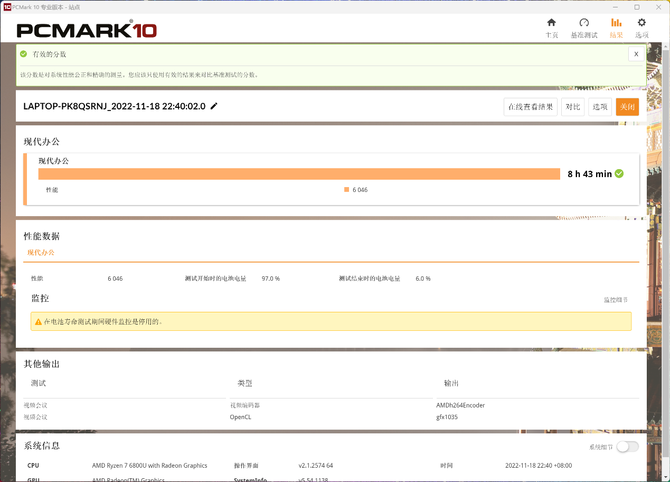
Task: Expand monitoring details (监控细节)
Action: tap(616, 299)
